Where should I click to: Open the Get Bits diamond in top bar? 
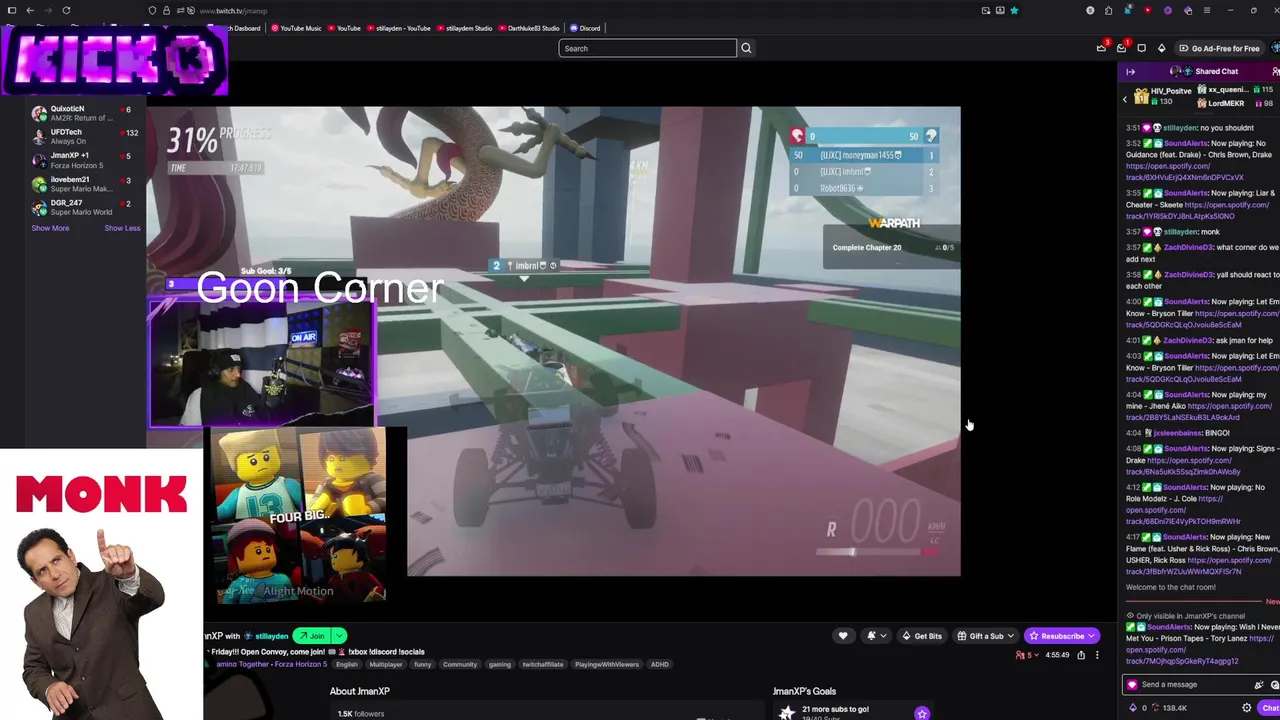click(x=1161, y=48)
